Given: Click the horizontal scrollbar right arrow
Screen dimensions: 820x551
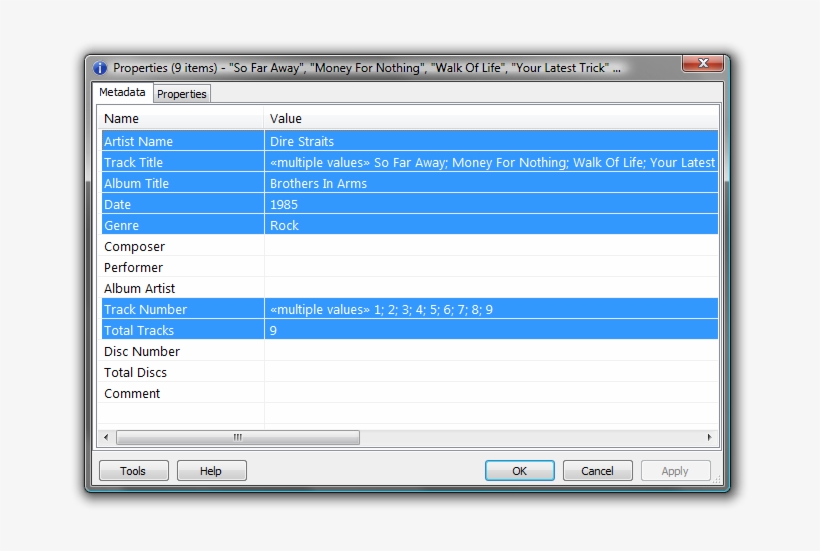Looking at the screenshot, I should pyautogui.click(x=709, y=437).
